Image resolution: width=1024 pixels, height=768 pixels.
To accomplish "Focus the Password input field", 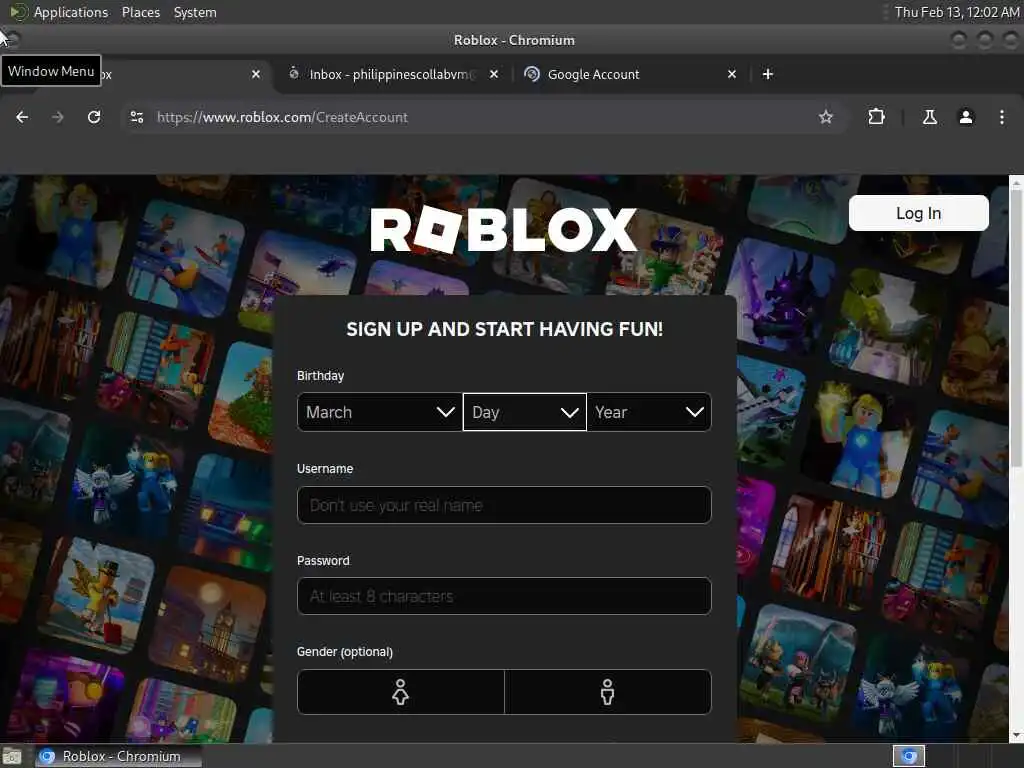I will click(504, 596).
